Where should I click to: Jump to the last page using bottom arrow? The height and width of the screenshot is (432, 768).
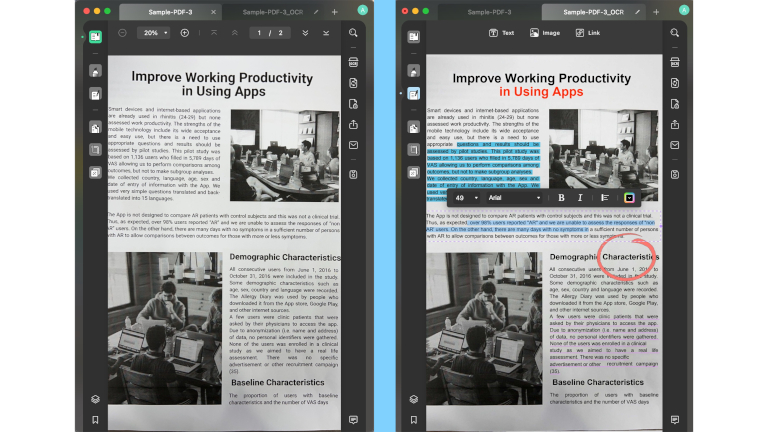[x=325, y=33]
